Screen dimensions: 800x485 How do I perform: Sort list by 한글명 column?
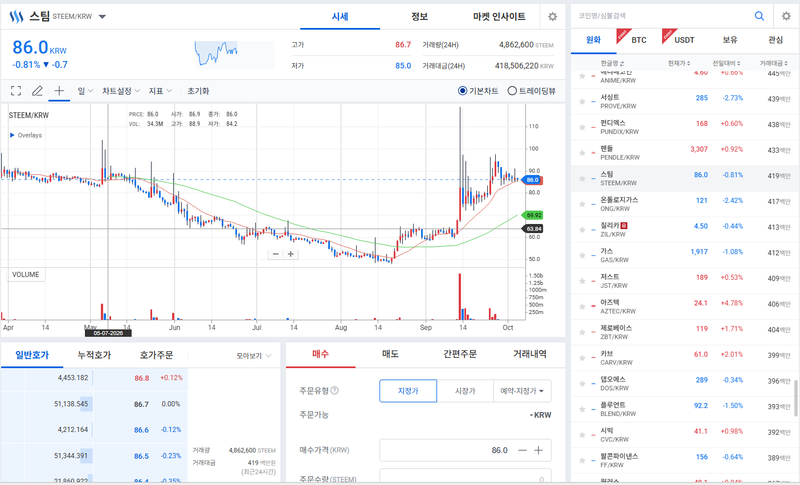pyautogui.click(x=612, y=63)
